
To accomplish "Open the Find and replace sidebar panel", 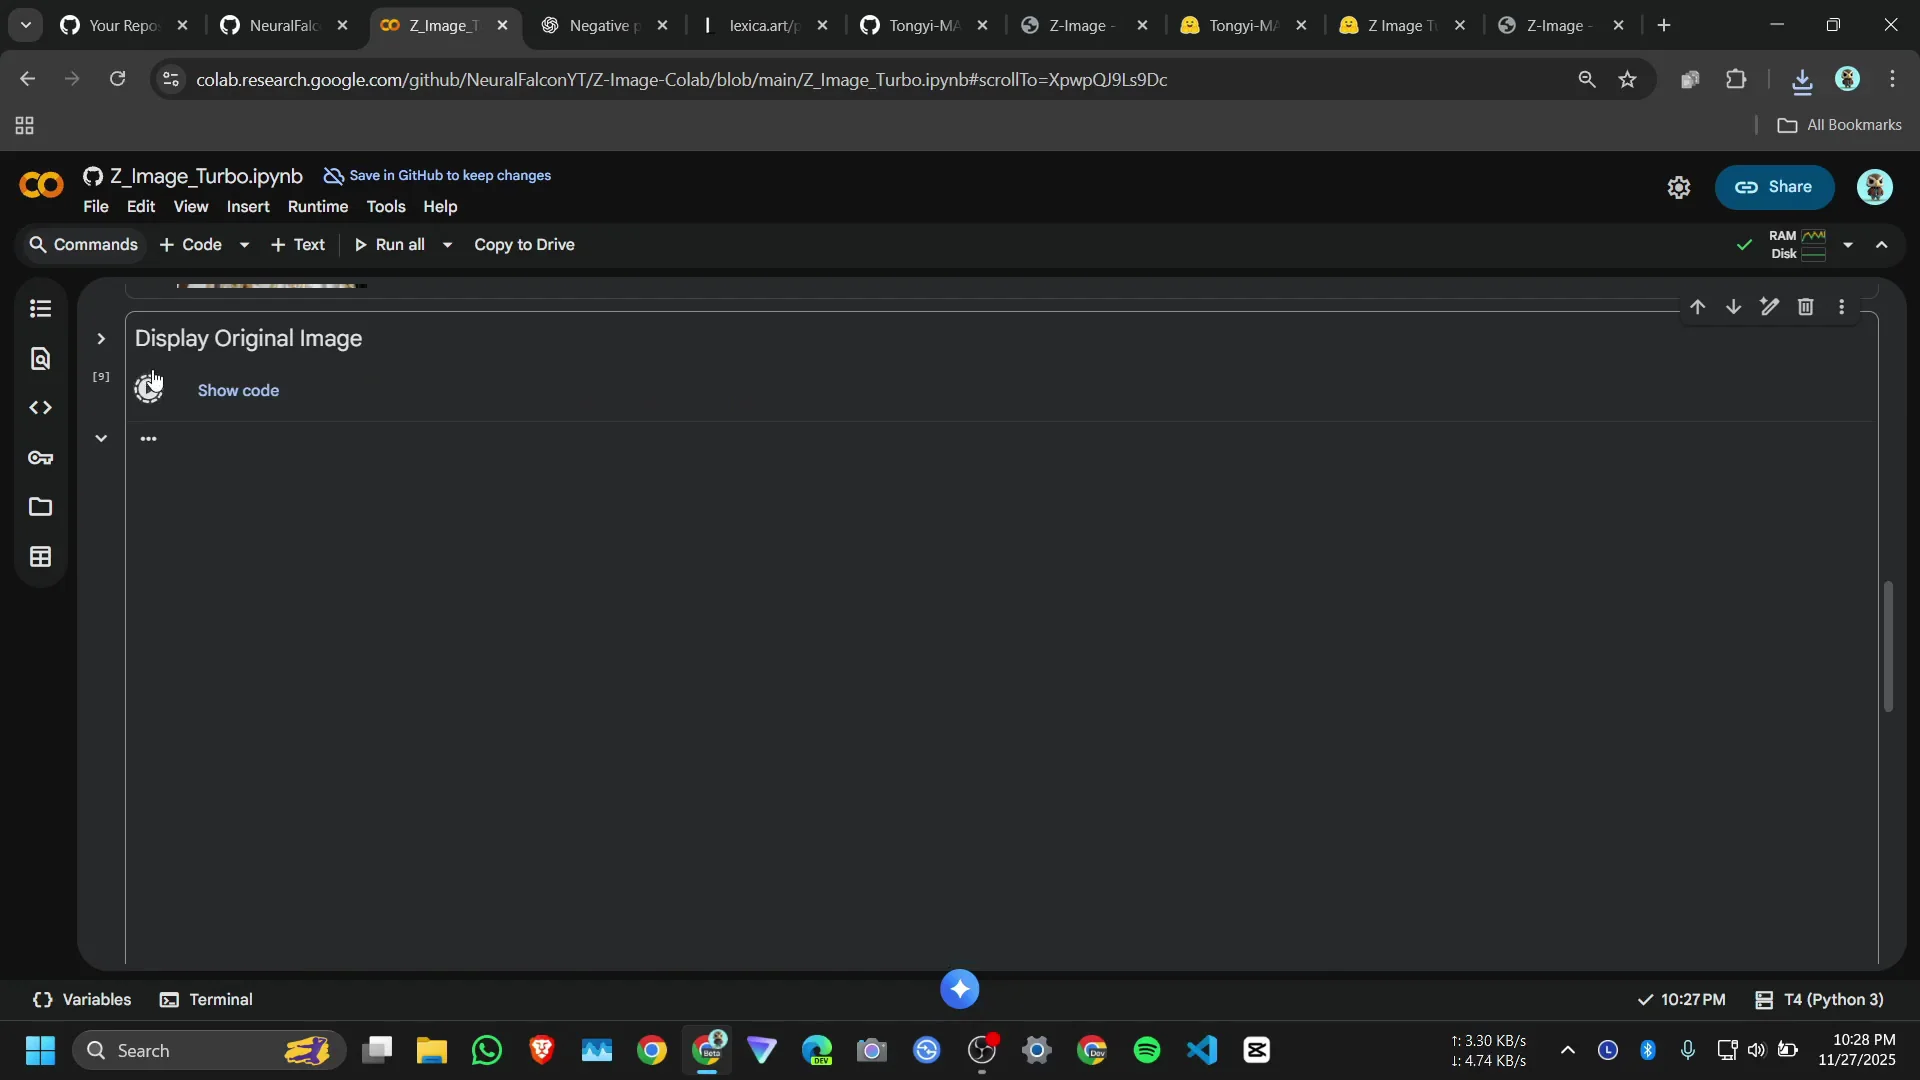I will (x=40, y=358).
